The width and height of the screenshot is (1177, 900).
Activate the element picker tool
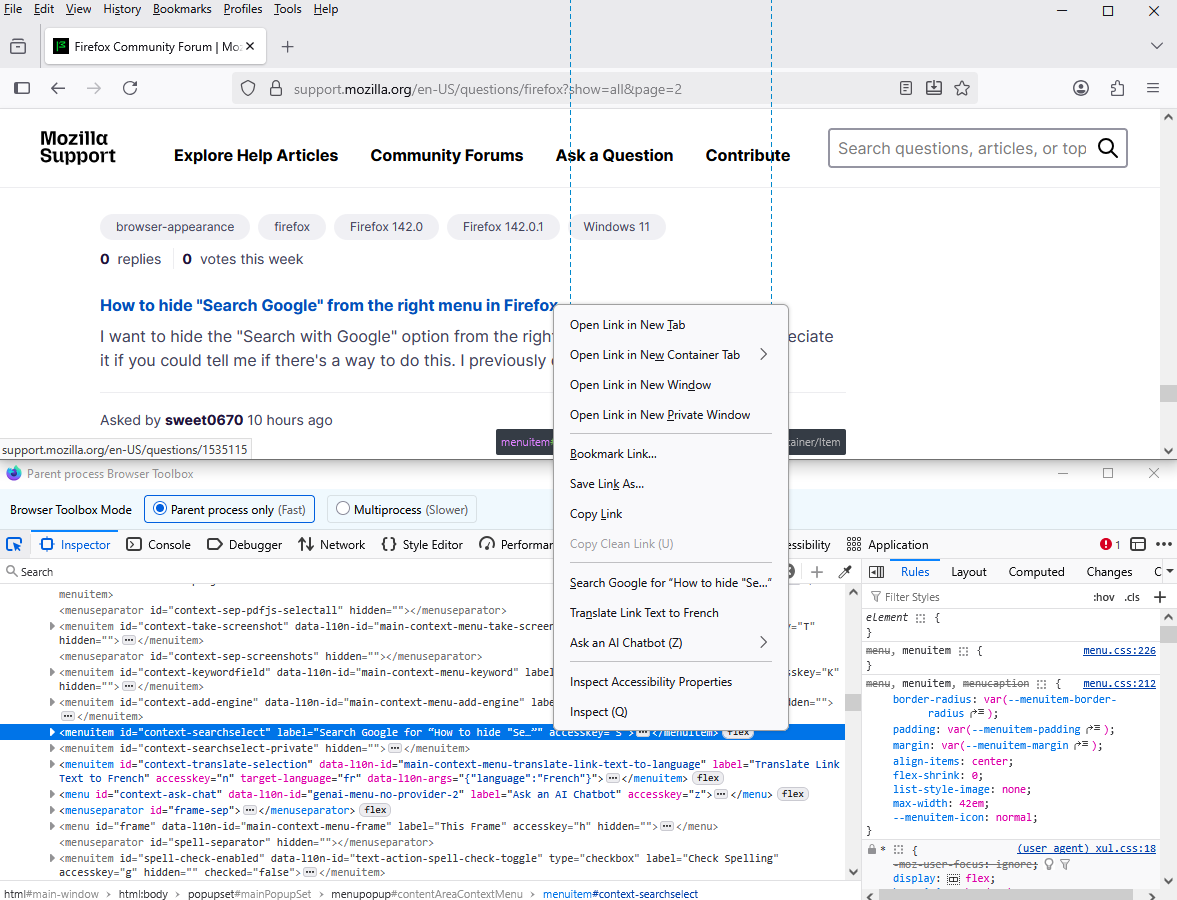14,544
